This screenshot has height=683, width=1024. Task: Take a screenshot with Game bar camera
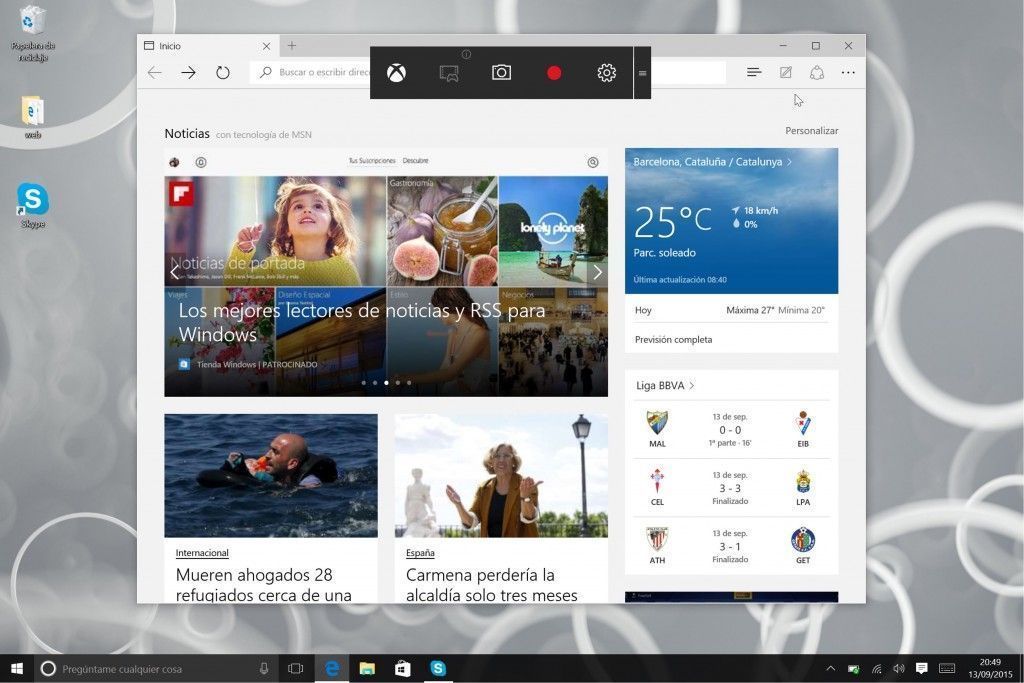(x=501, y=72)
